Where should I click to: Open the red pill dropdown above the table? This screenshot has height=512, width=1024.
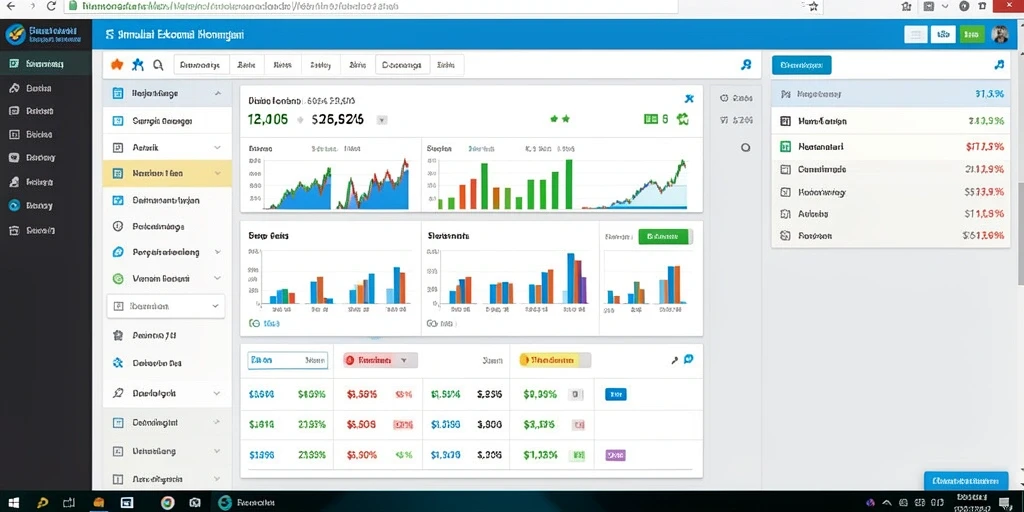[380, 360]
